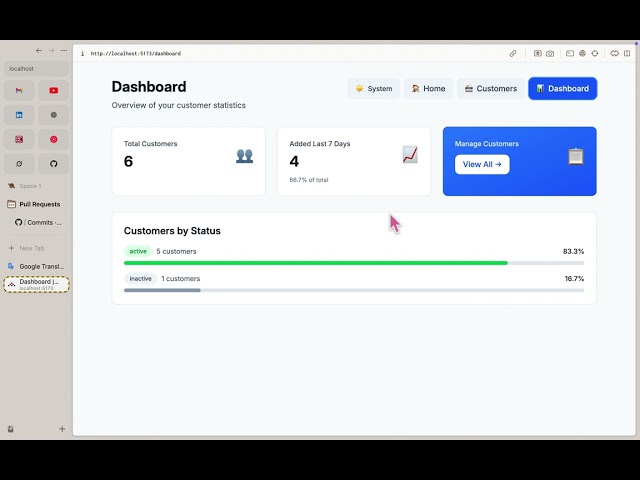Open the grey circle pinned shortcut beside LinkedIn
Viewport: 640px width, 480px height.
[x=53, y=115]
